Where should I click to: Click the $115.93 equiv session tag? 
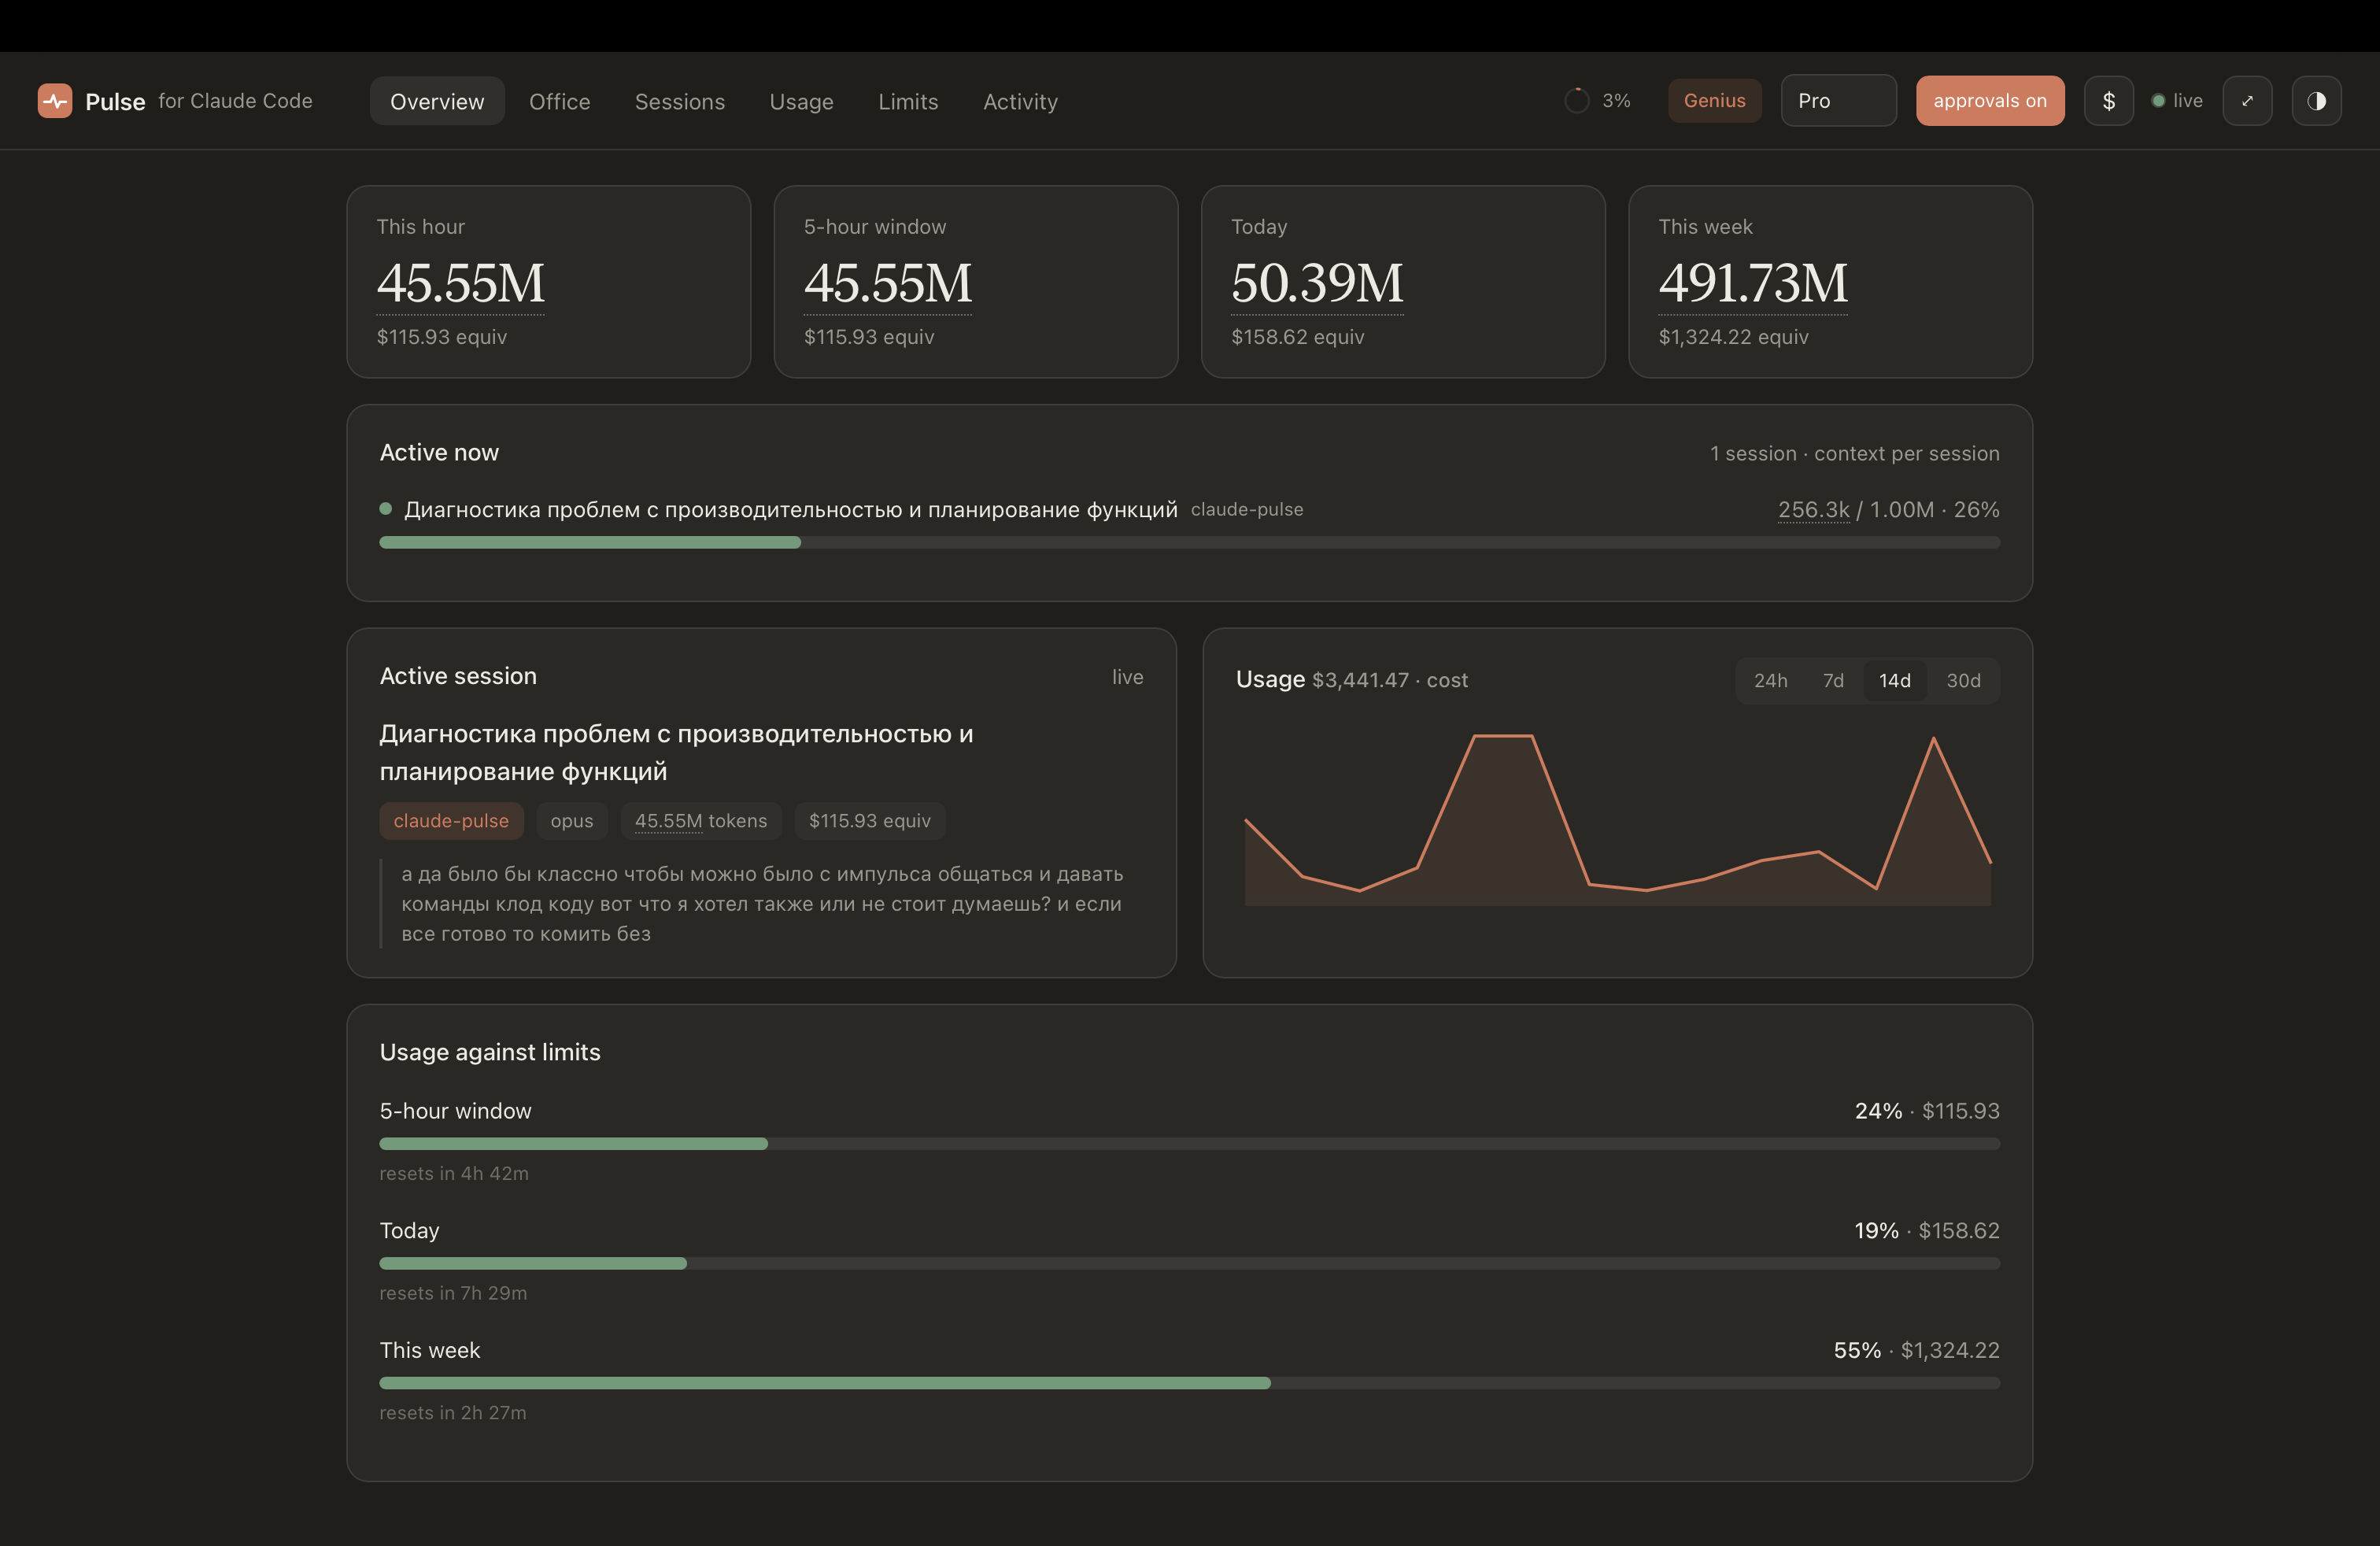click(869, 821)
